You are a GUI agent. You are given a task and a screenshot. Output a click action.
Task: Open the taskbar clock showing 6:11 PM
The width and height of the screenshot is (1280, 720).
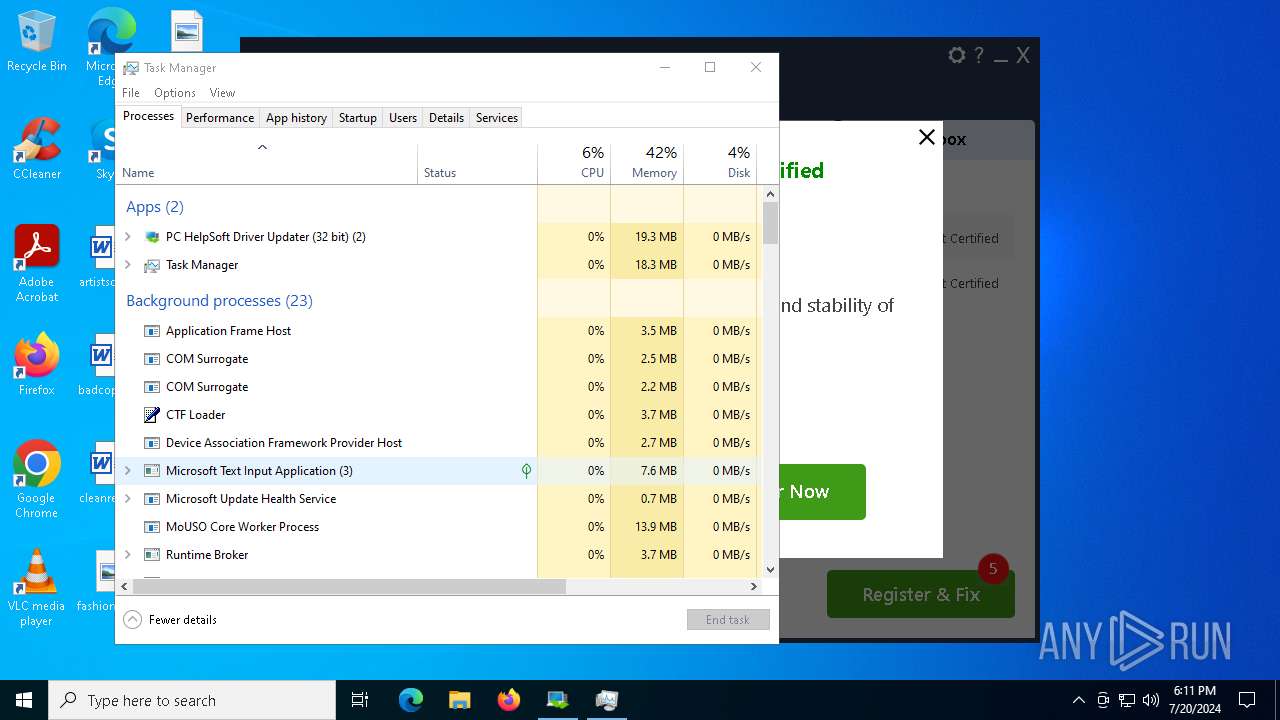[x=1194, y=700]
